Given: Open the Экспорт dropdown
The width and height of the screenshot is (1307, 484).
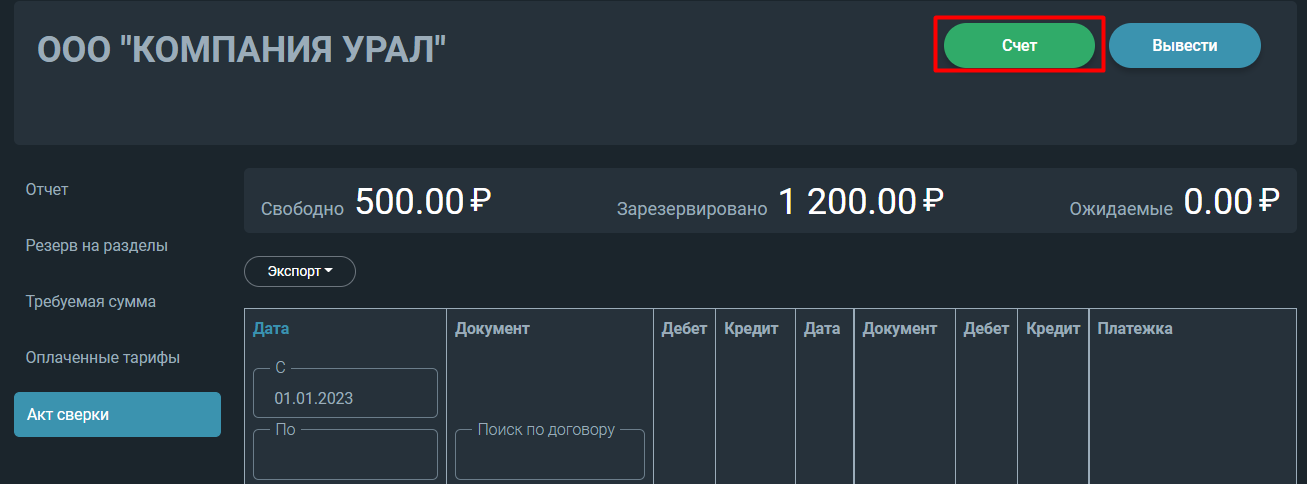Looking at the screenshot, I should [x=300, y=271].
